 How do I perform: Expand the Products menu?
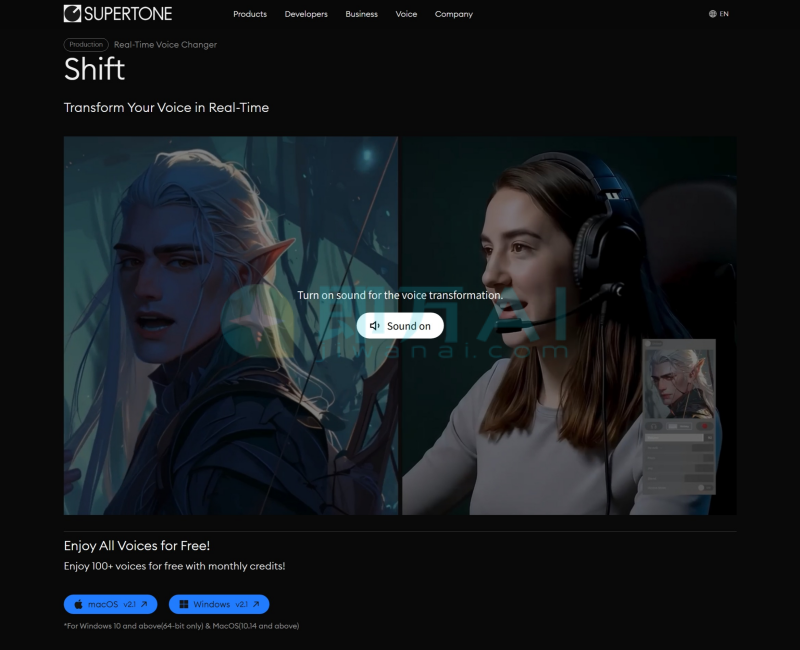tap(250, 14)
